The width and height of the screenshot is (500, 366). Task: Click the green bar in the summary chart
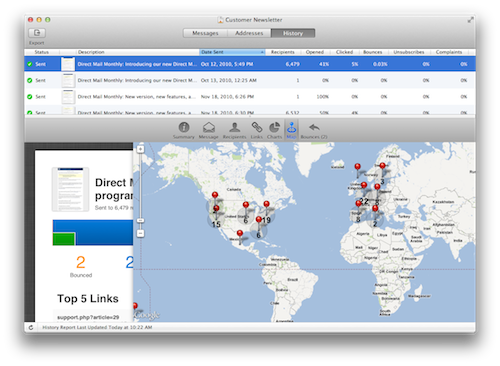[x=64, y=239]
